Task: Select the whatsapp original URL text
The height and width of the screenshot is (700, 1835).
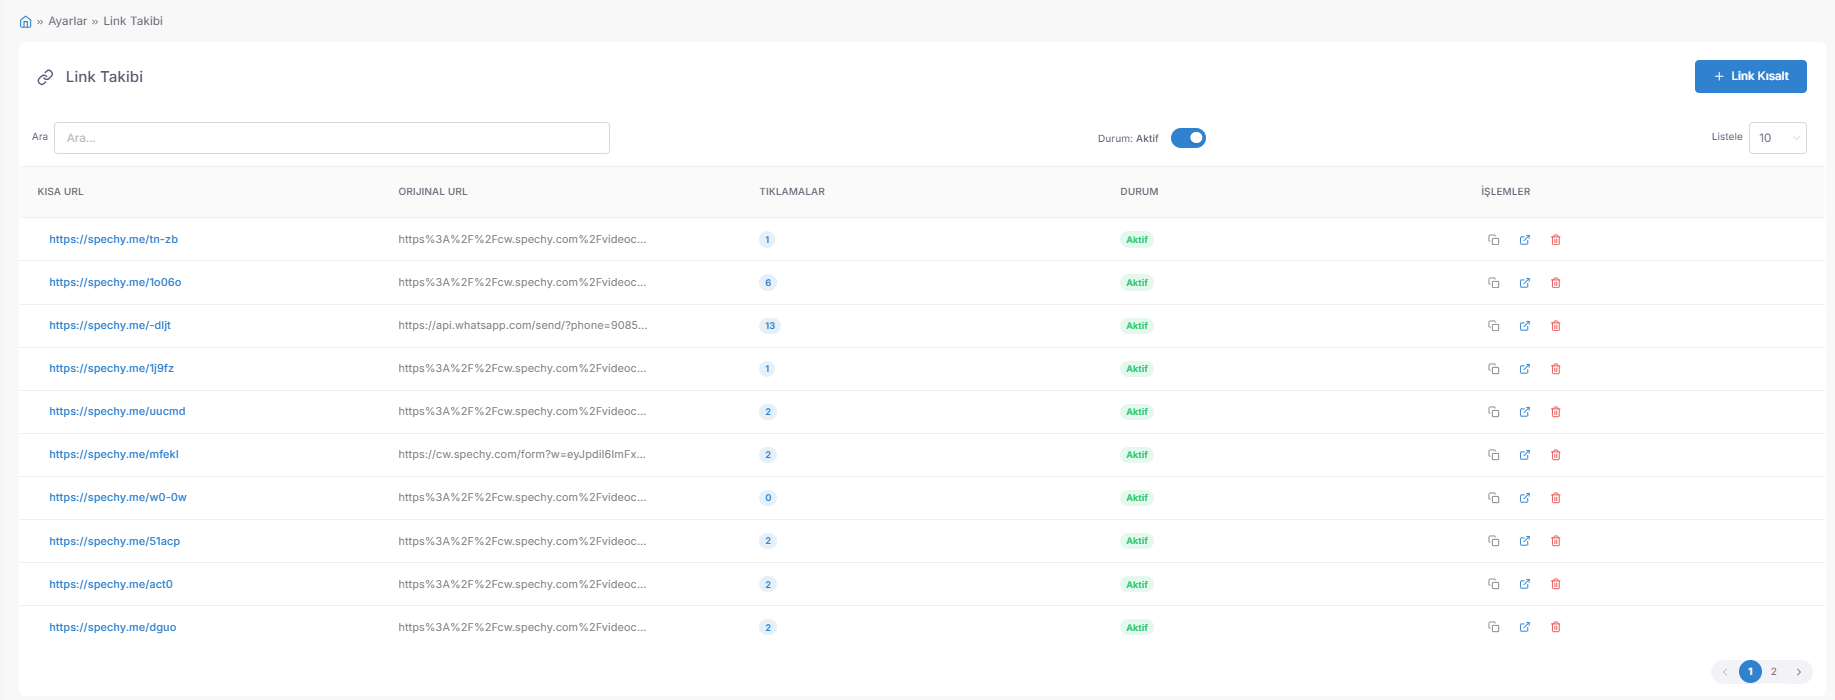Action: tap(523, 326)
